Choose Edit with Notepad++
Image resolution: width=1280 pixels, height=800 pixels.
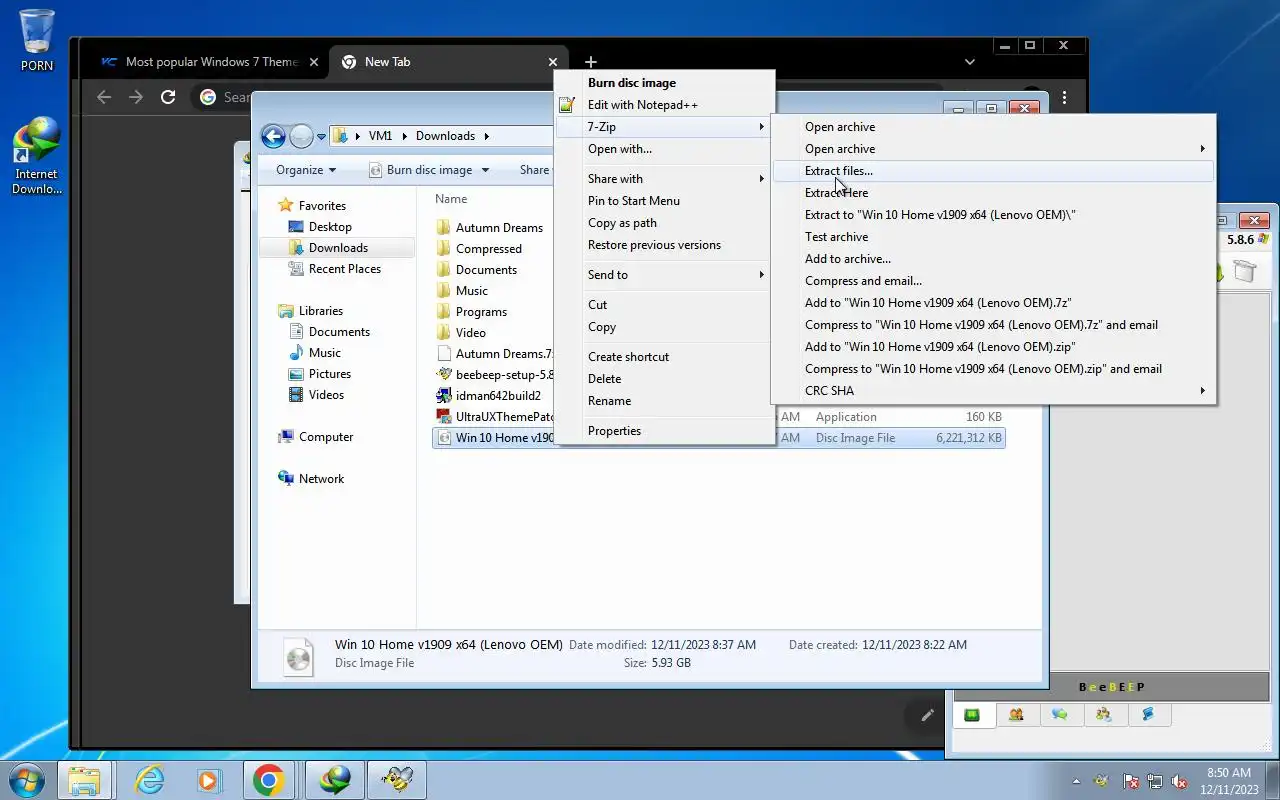click(x=664, y=105)
